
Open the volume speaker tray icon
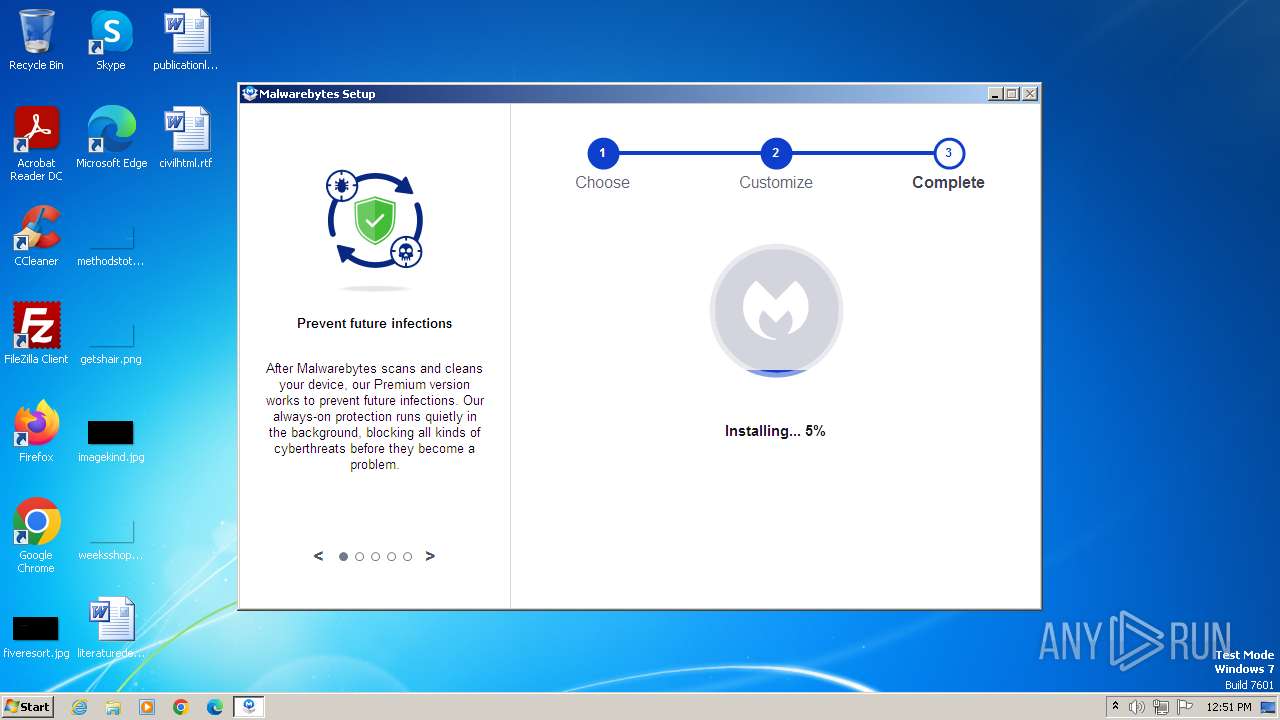(1137, 707)
